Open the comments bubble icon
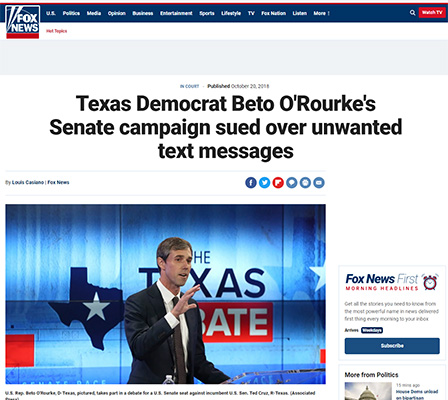The width and height of the screenshot is (448, 400). coord(292,183)
